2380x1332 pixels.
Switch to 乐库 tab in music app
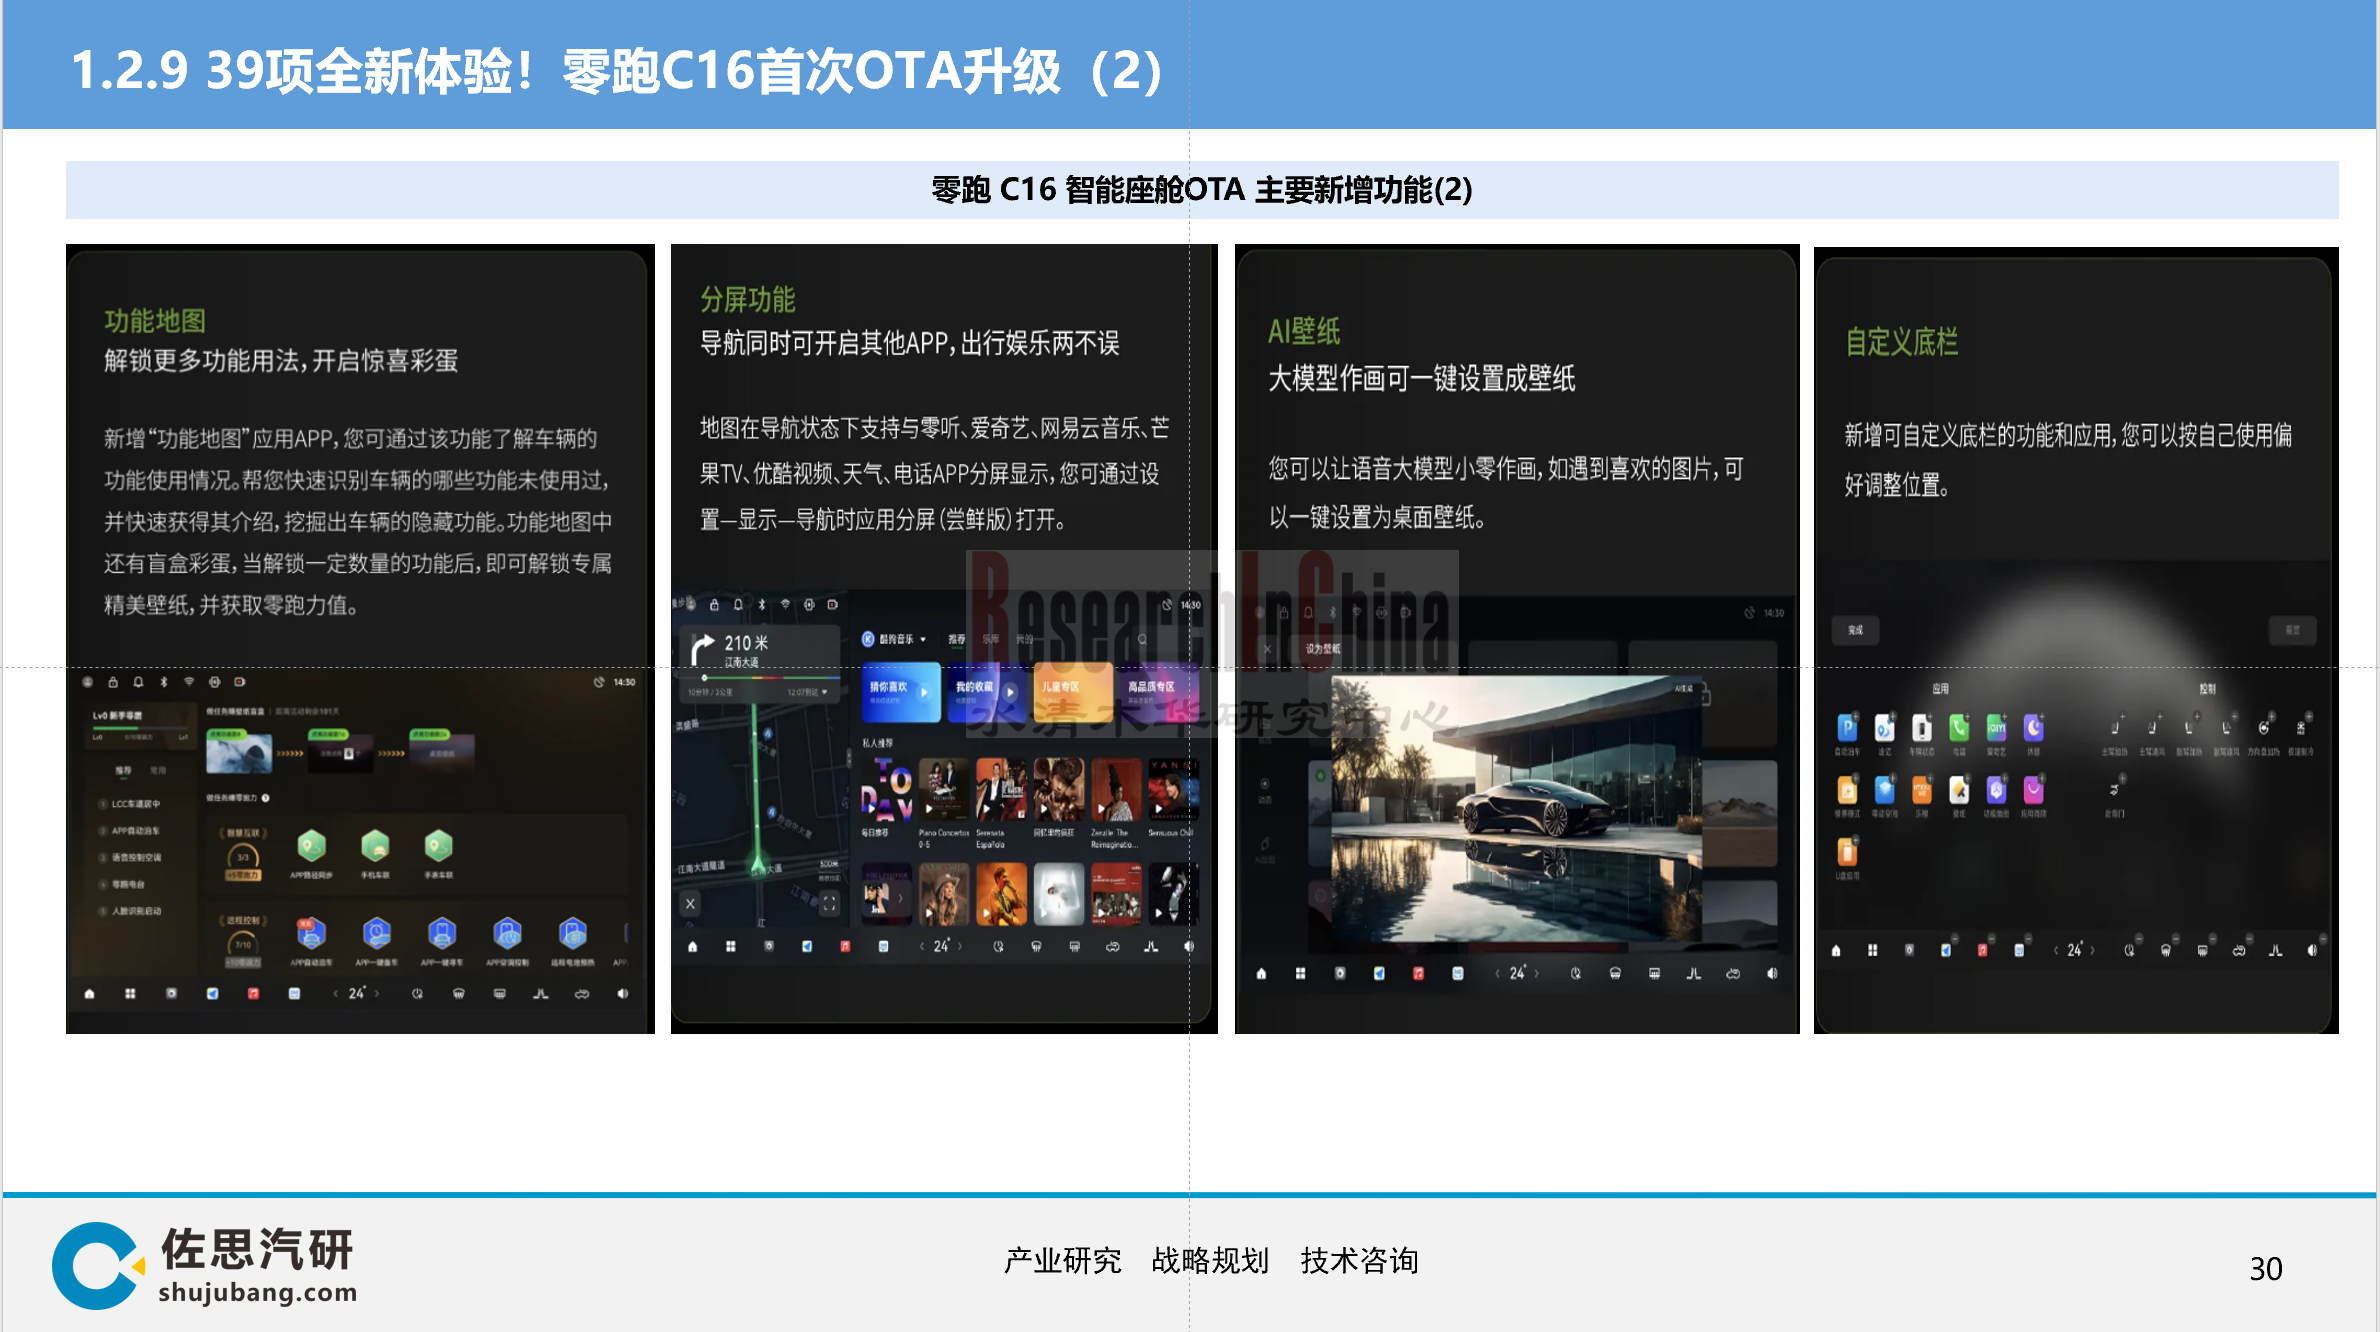(990, 639)
